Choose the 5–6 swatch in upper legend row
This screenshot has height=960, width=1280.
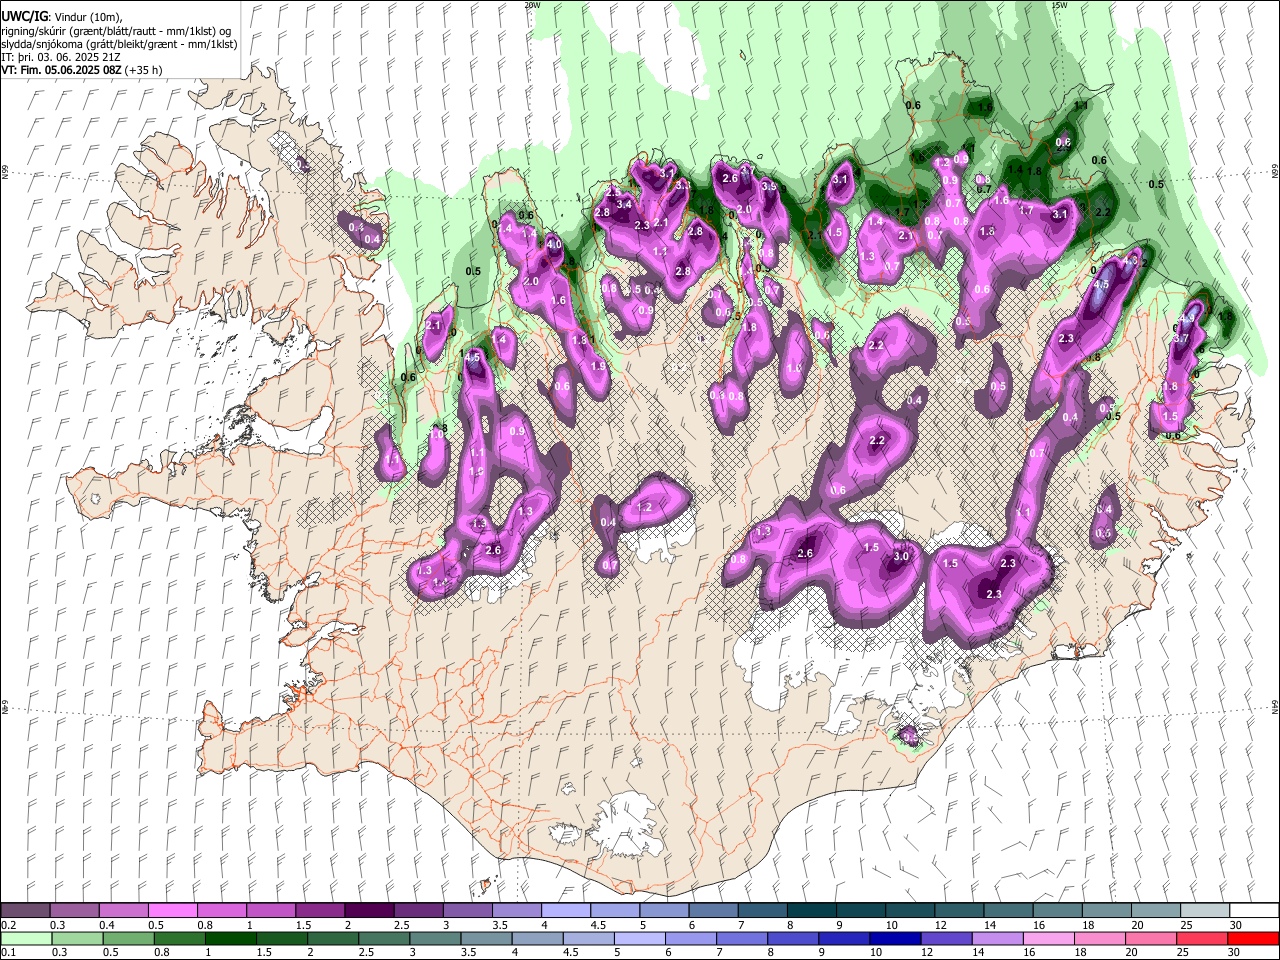pos(663,910)
